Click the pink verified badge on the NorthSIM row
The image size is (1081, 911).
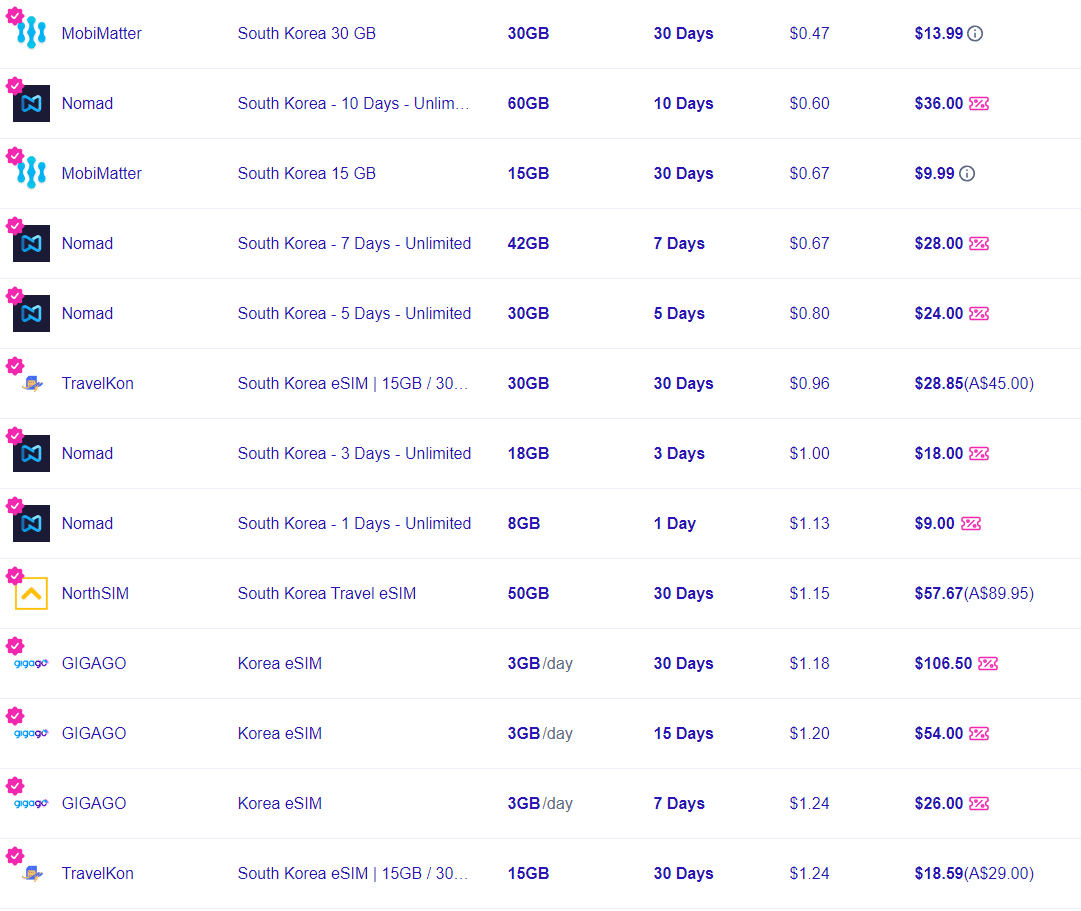(x=14, y=576)
